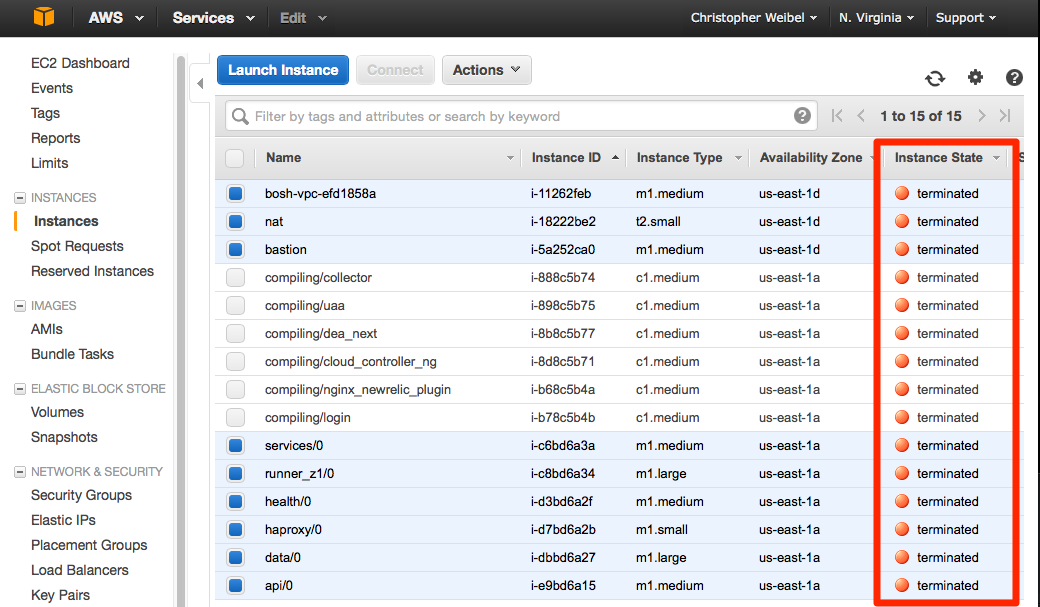Collapse the INSTANCES sidebar section
This screenshot has width=1040, height=607.
20,198
